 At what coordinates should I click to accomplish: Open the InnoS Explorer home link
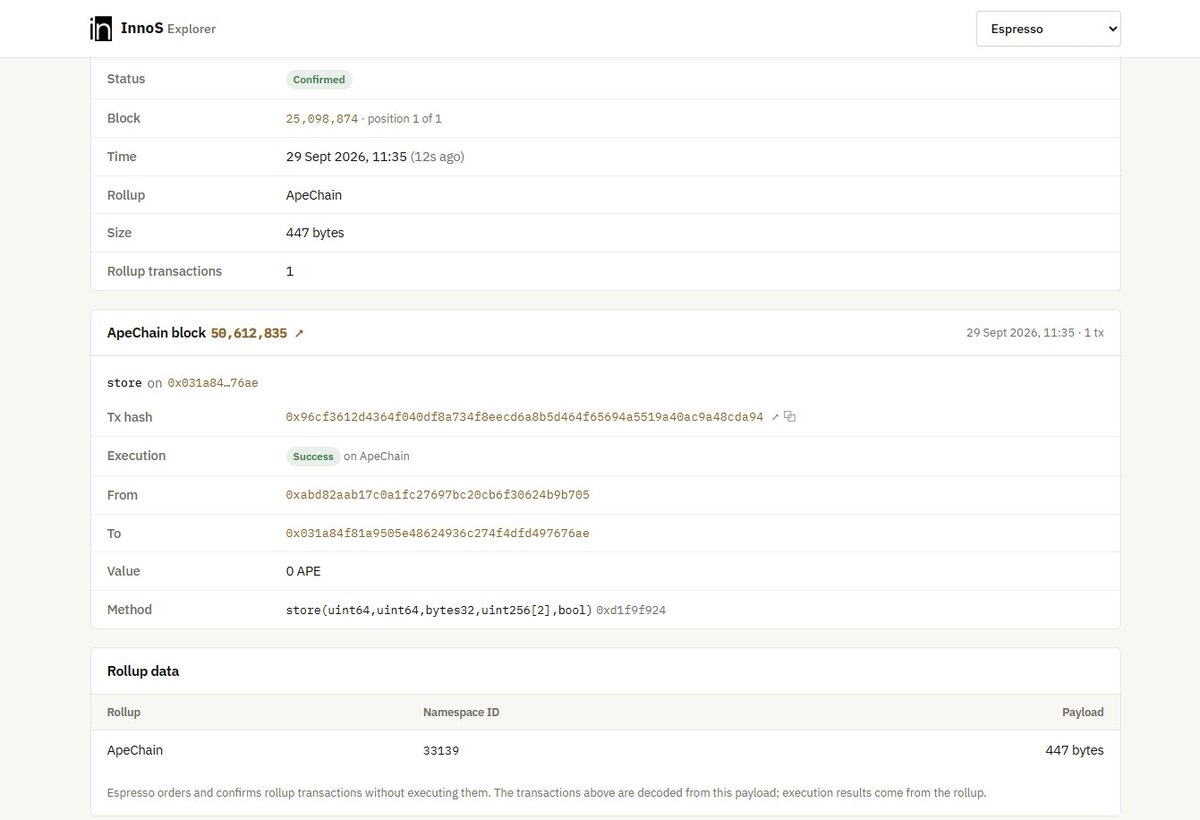[x=153, y=29]
